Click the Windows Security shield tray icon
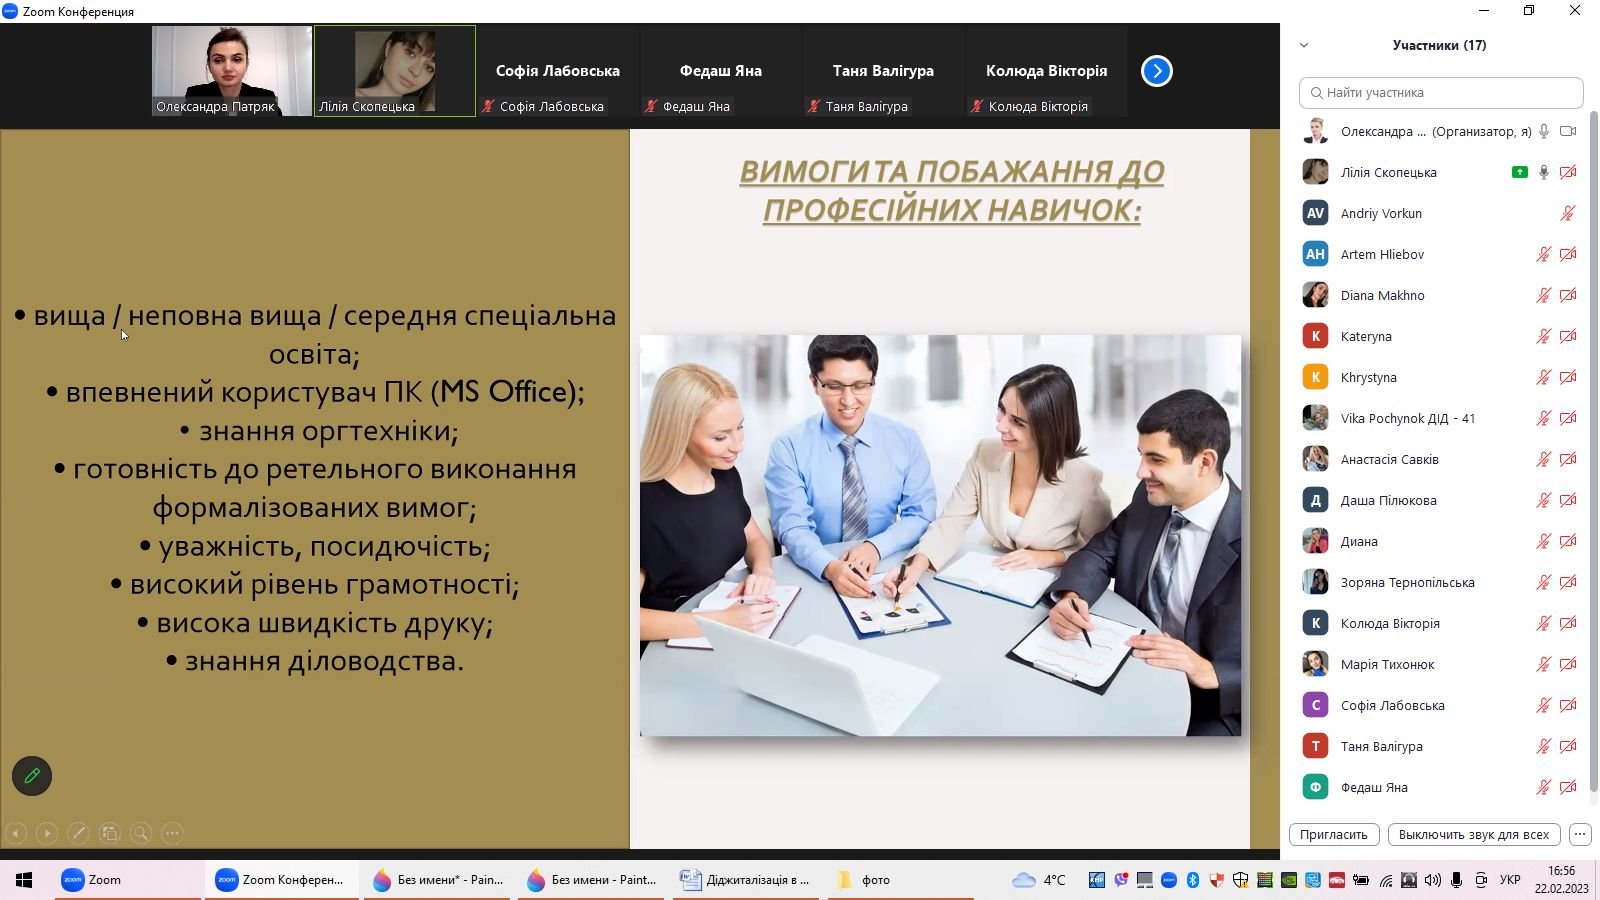Screen dimensions: 1600x900 pyautogui.click(x=1241, y=880)
